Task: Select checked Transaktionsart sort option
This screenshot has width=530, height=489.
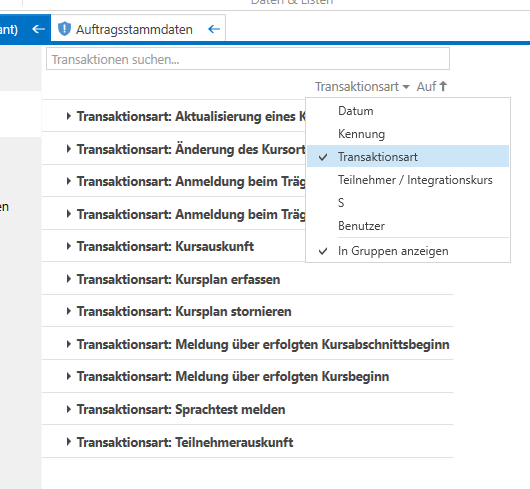Action: 408,156
